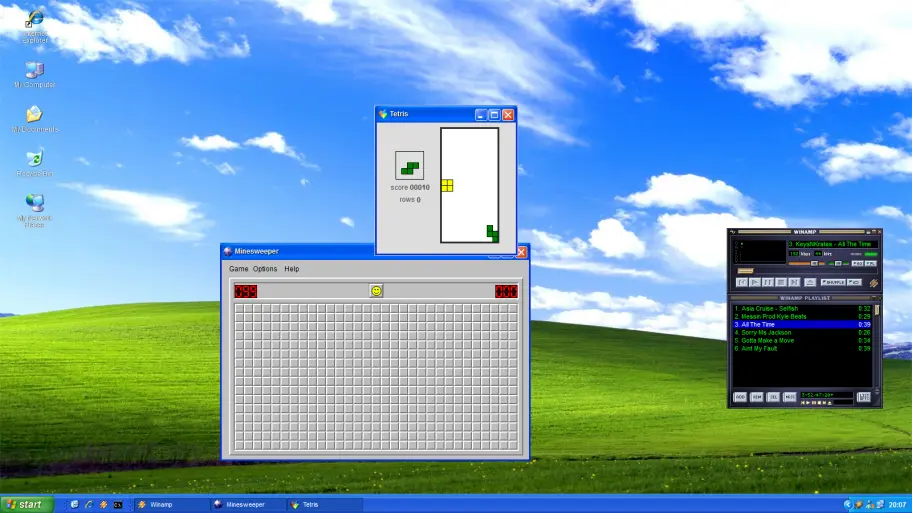The width and height of the screenshot is (912, 513).
Task: Select playlist track Aint My Fault
Action: point(802,348)
